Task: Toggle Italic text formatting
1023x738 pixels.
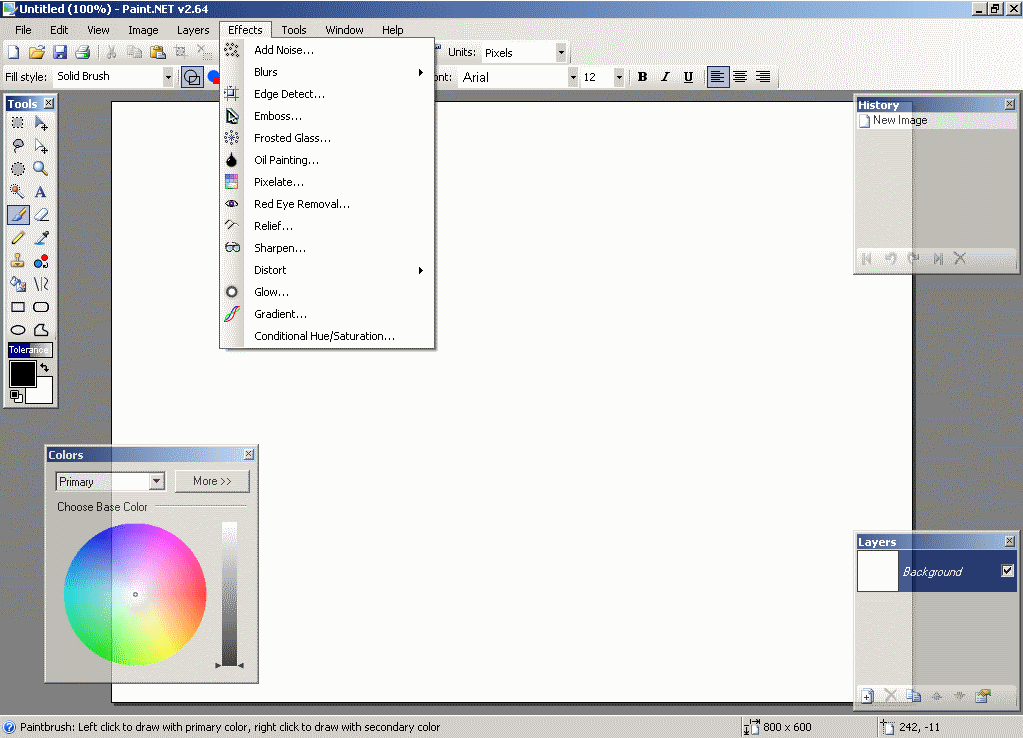Action: pos(665,77)
